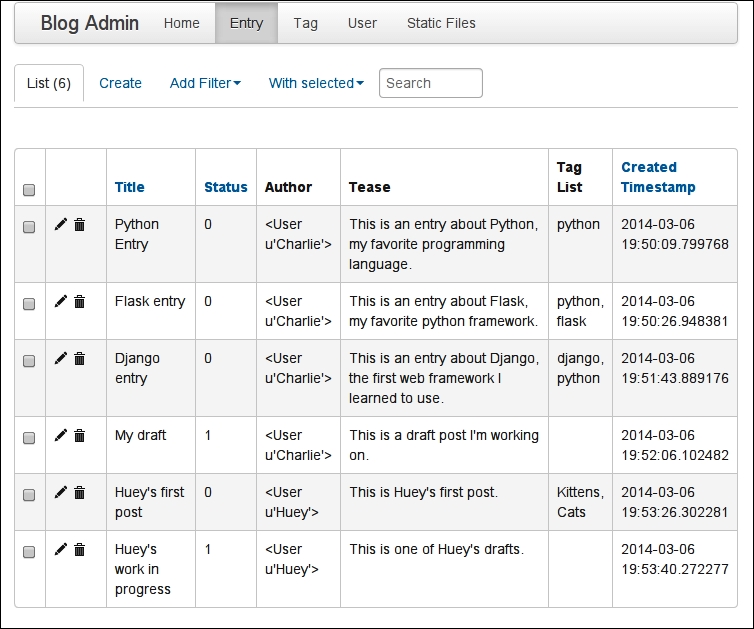Viewport: 754px width, 629px height.
Task: Edit the Python Entry row with pencil icon
Action: tap(61, 224)
